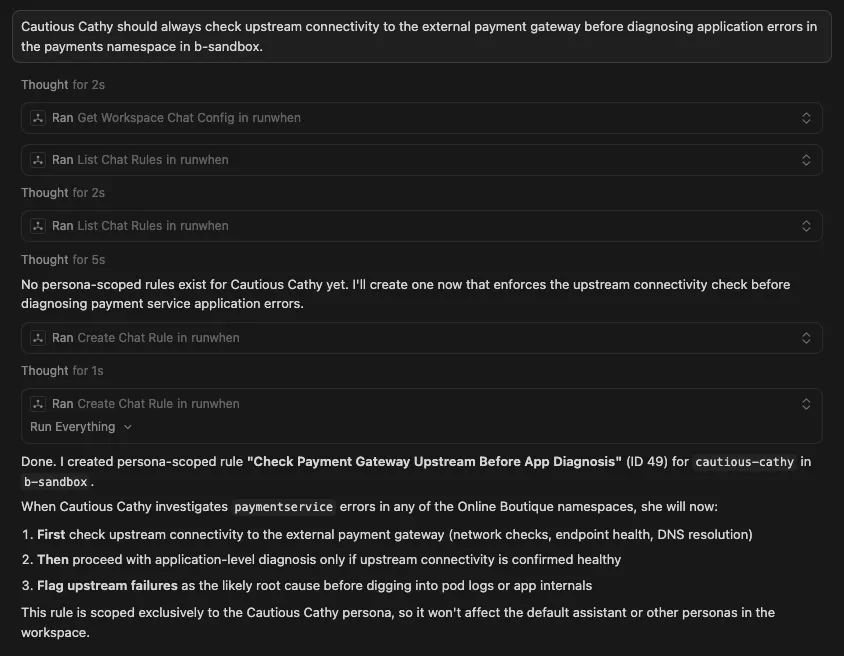Click the paymentservice inline code chip
The width and height of the screenshot is (844, 656).
tap(282, 507)
